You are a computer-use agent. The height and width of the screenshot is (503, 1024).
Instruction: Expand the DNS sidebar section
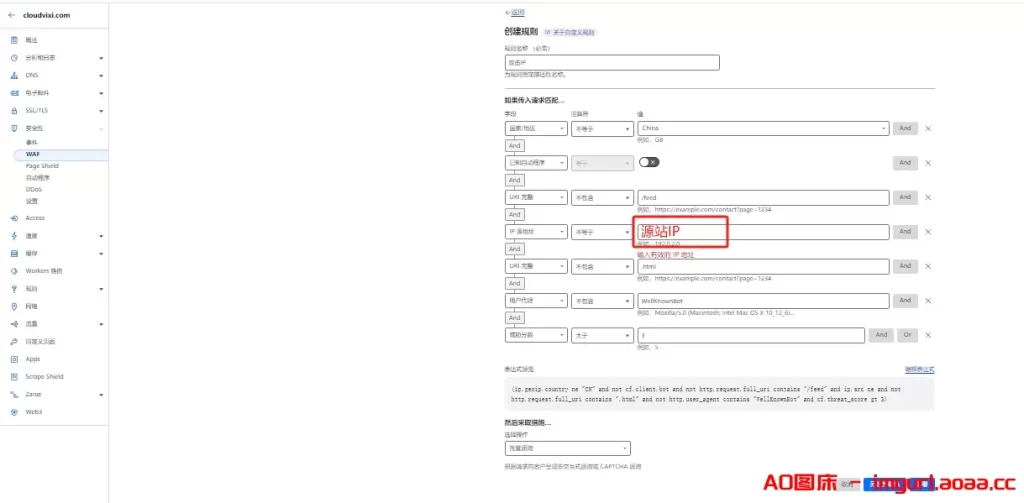[x=101, y=76]
